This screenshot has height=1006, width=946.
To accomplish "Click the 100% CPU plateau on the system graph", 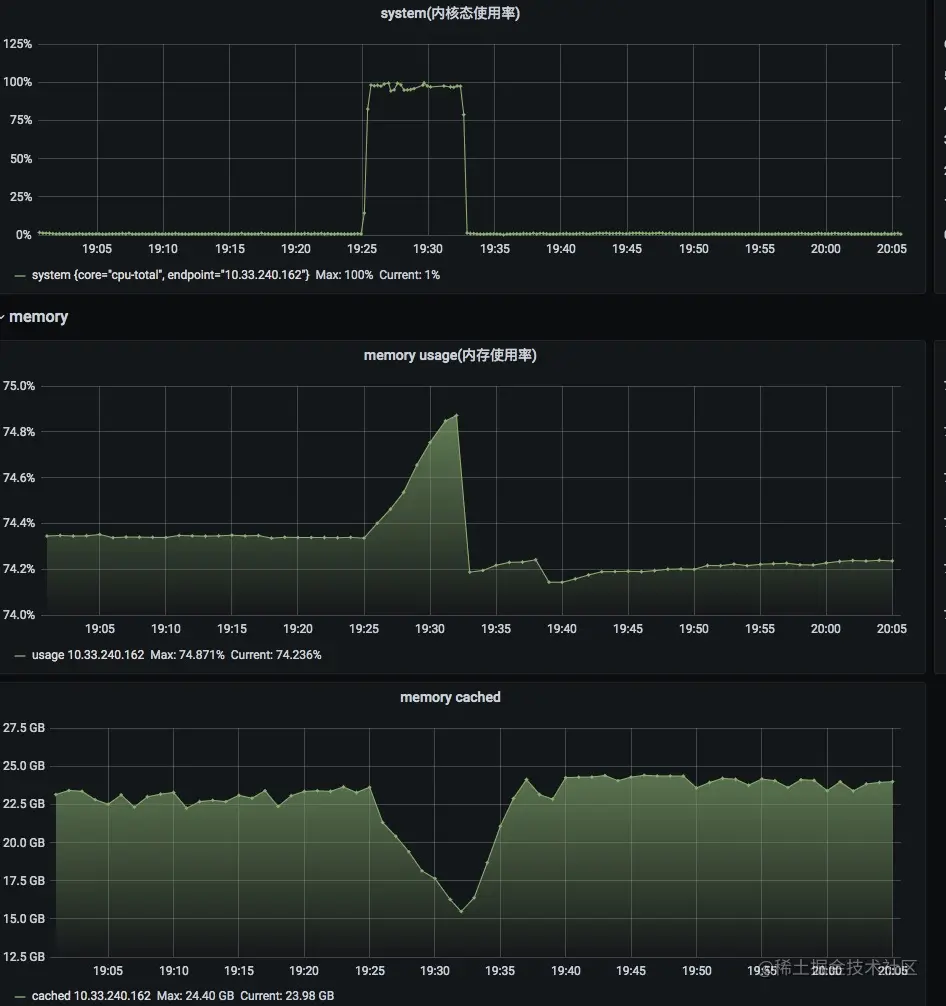I will 416,86.
